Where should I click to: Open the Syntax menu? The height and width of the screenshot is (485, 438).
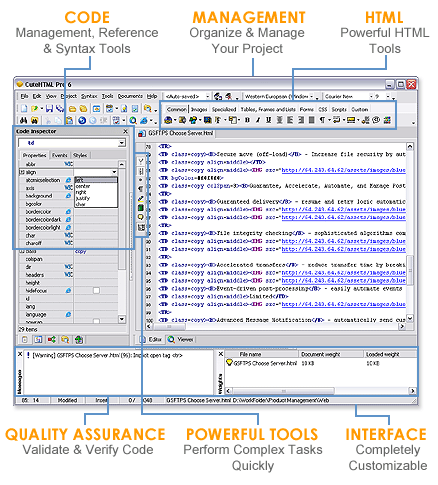[89, 96]
